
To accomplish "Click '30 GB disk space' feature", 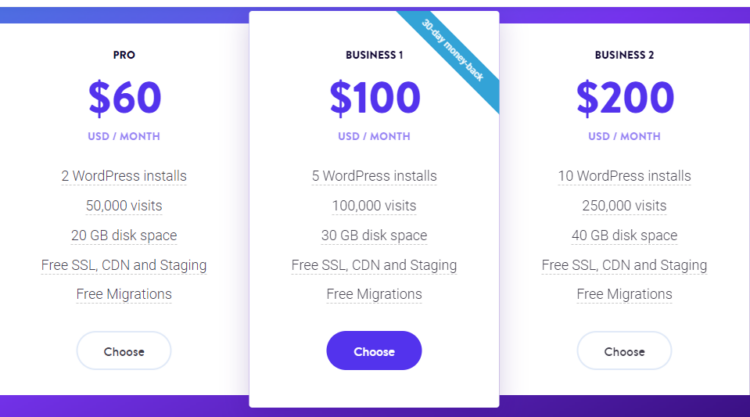I will [374, 235].
